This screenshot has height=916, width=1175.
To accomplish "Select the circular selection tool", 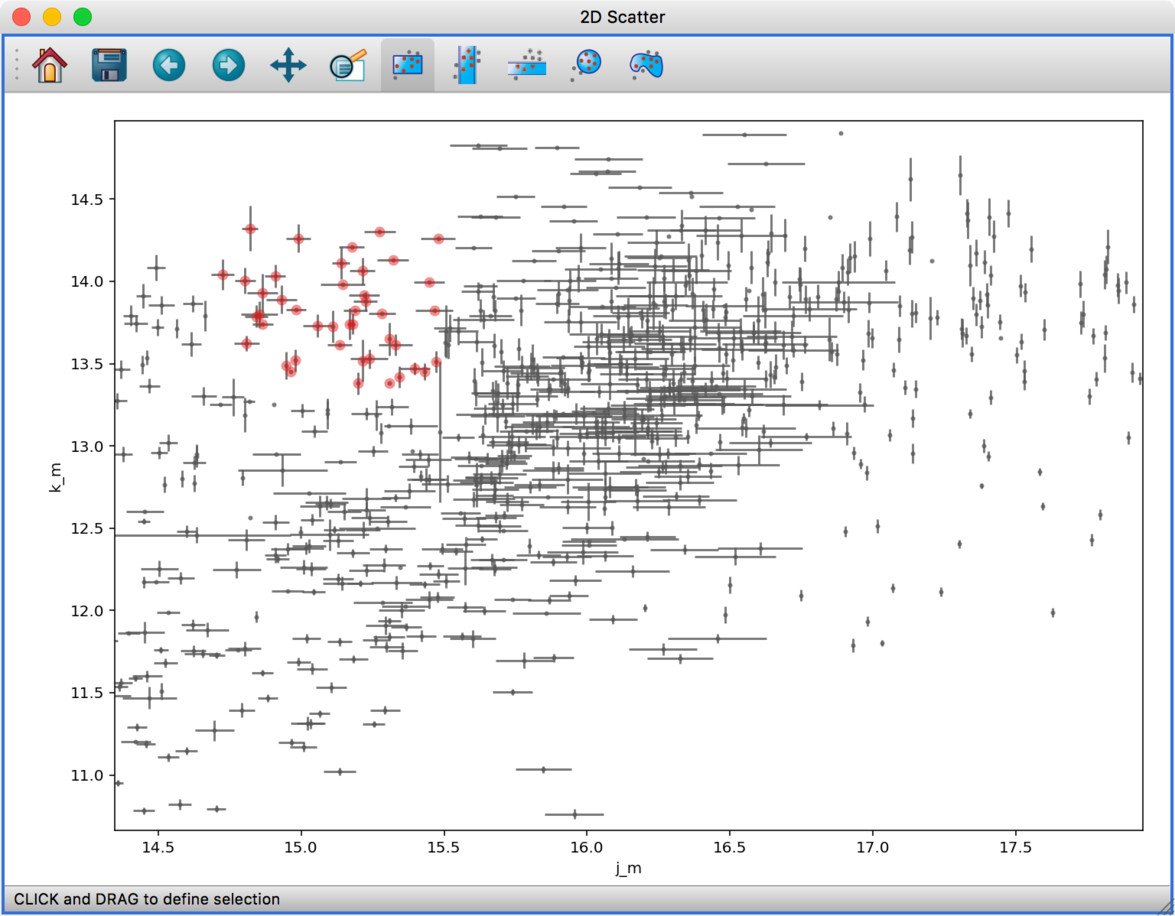I will [x=586, y=65].
